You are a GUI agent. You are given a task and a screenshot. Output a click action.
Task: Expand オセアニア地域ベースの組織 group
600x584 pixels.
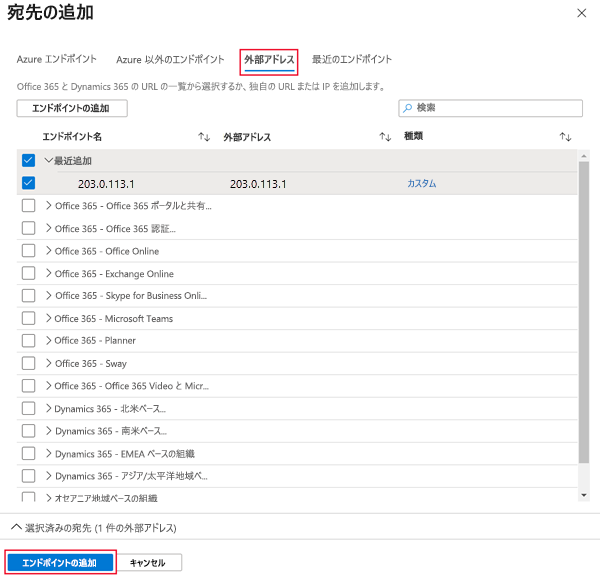pyautogui.click(x=49, y=498)
